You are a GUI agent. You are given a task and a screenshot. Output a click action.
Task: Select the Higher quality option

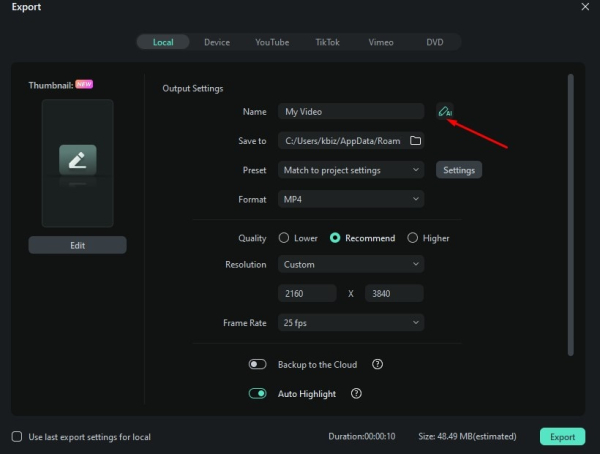pyautogui.click(x=413, y=238)
